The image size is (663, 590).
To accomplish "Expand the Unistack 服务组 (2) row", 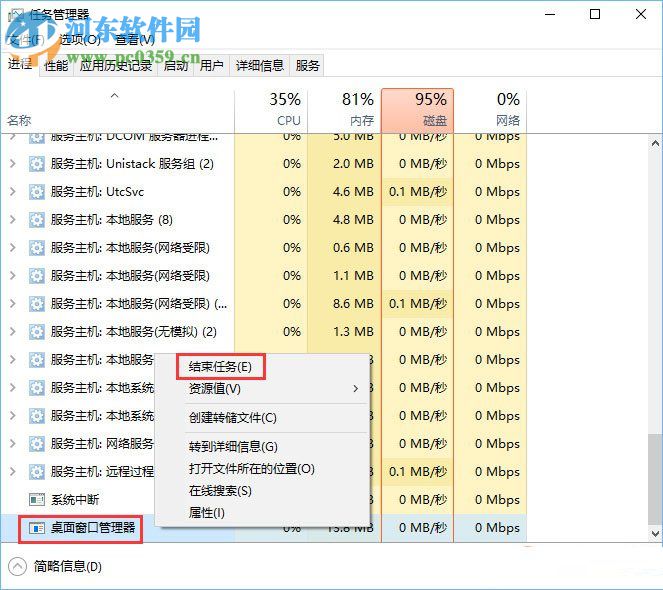I will [x=13, y=164].
